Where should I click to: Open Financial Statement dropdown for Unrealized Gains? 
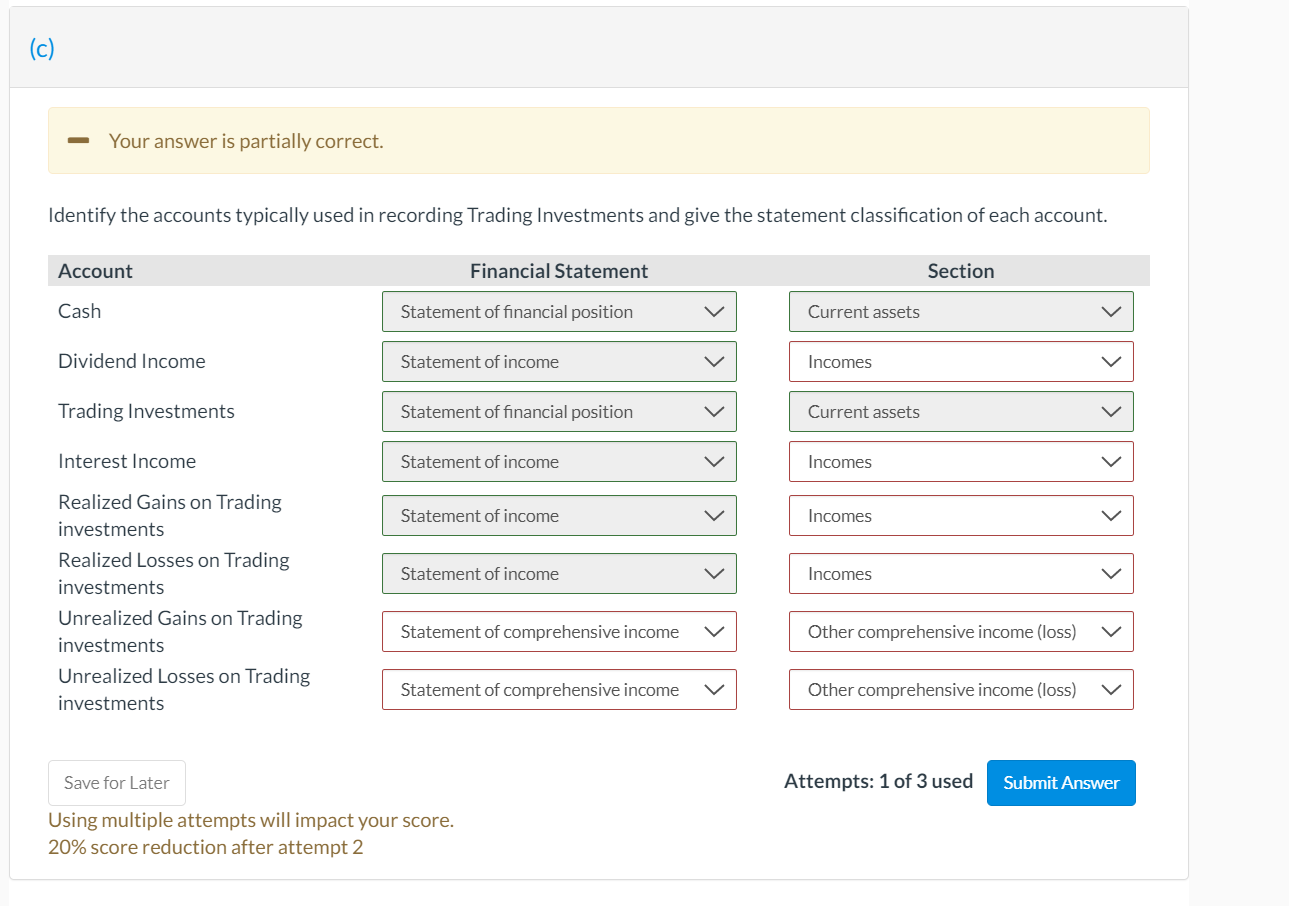point(559,631)
